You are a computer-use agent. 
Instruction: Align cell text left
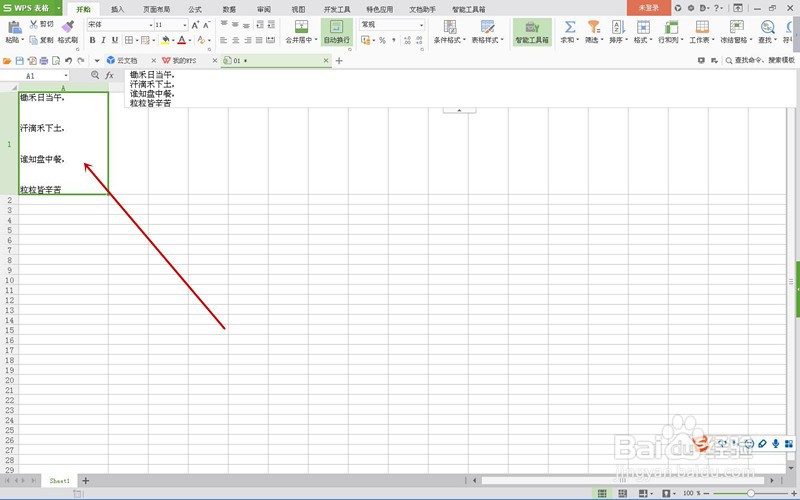point(224,40)
